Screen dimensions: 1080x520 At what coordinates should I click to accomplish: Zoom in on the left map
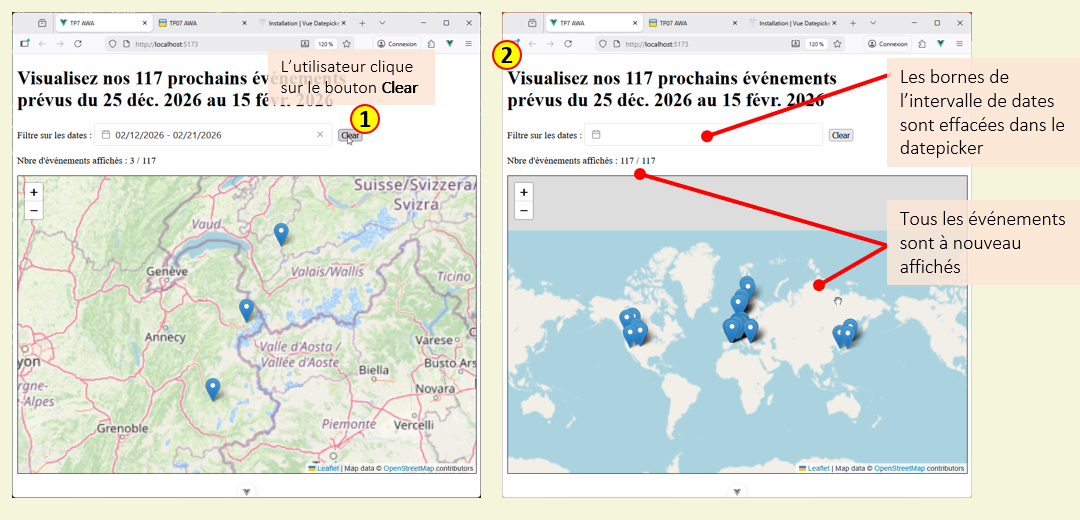pyautogui.click(x=34, y=192)
